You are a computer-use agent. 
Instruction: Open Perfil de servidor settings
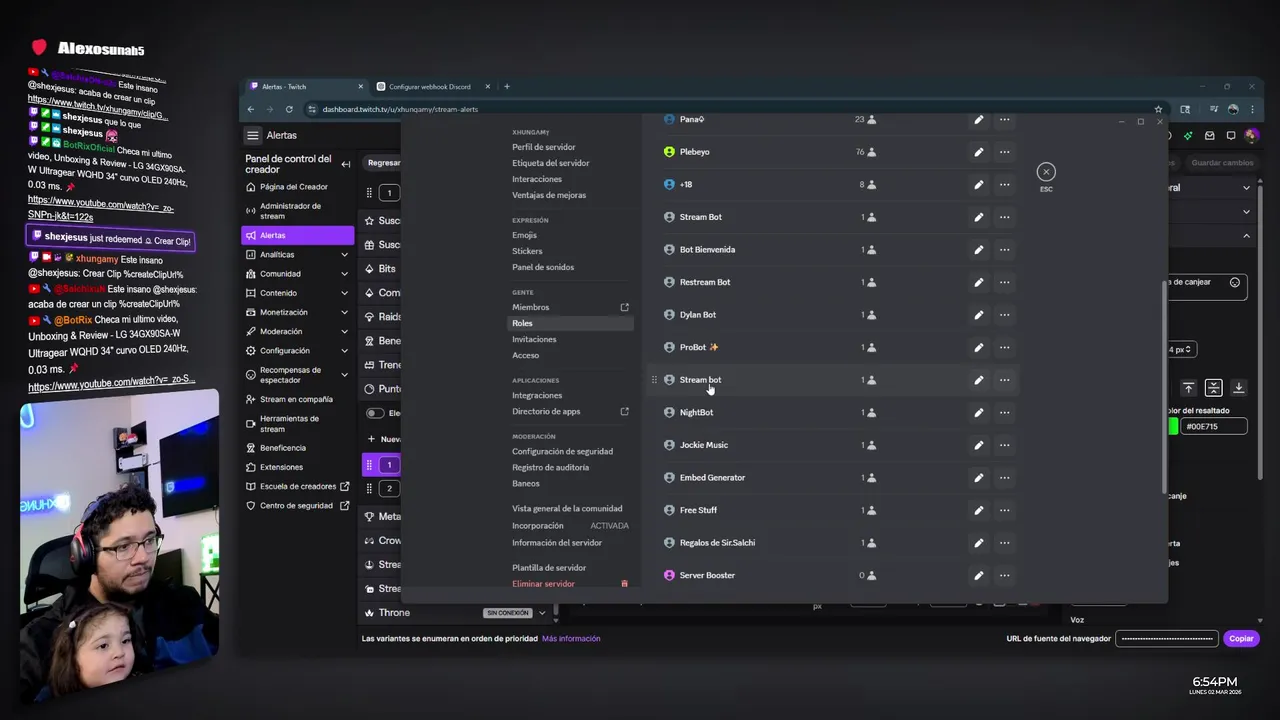pyautogui.click(x=544, y=147)
